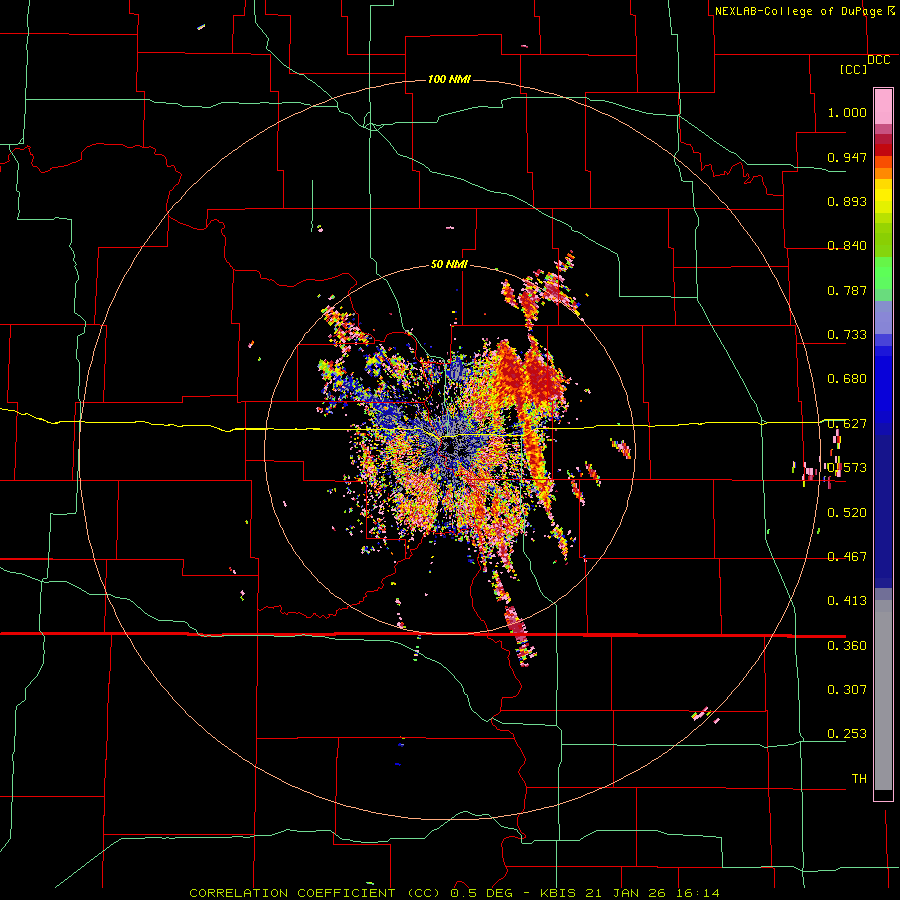Viewport: 900px width, 900px height.
Task: Click the 0.680 color scale value
Action: pos(847,378)
